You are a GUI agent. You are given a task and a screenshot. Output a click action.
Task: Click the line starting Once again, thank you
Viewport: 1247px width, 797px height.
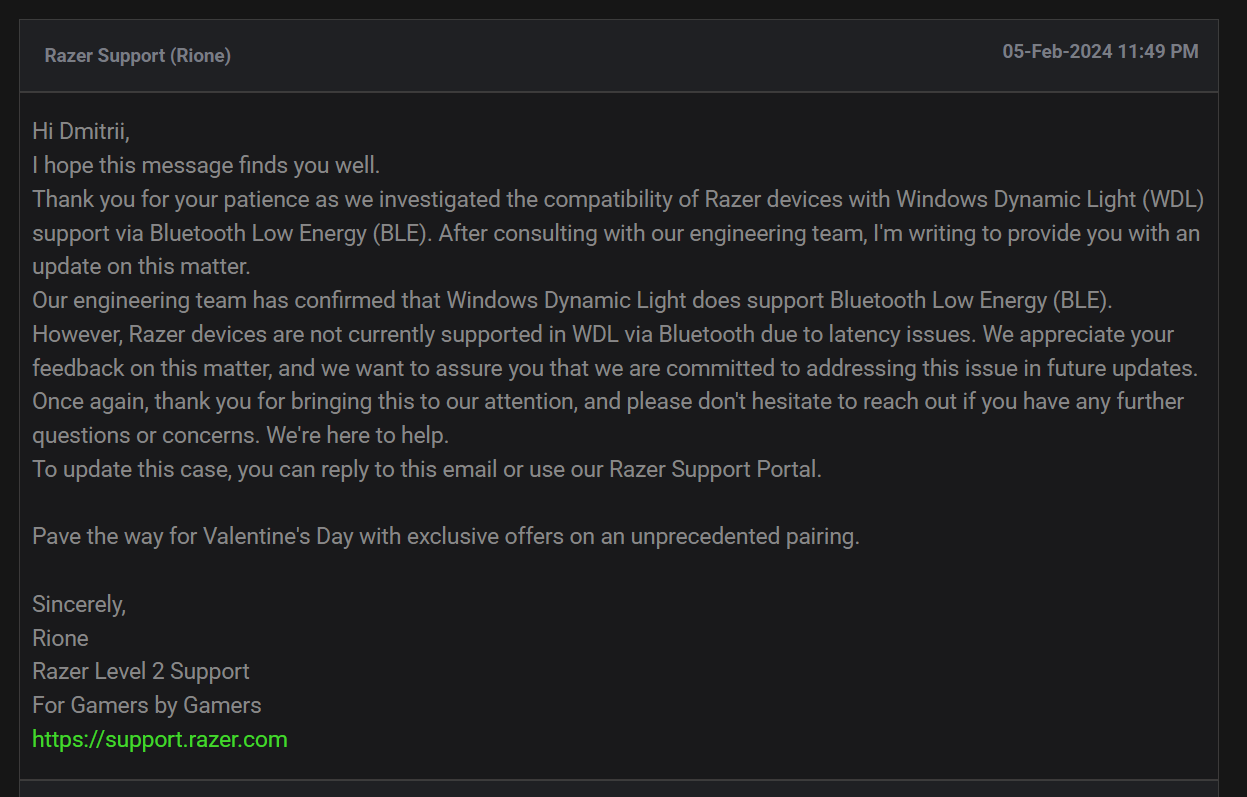point(608,402)
